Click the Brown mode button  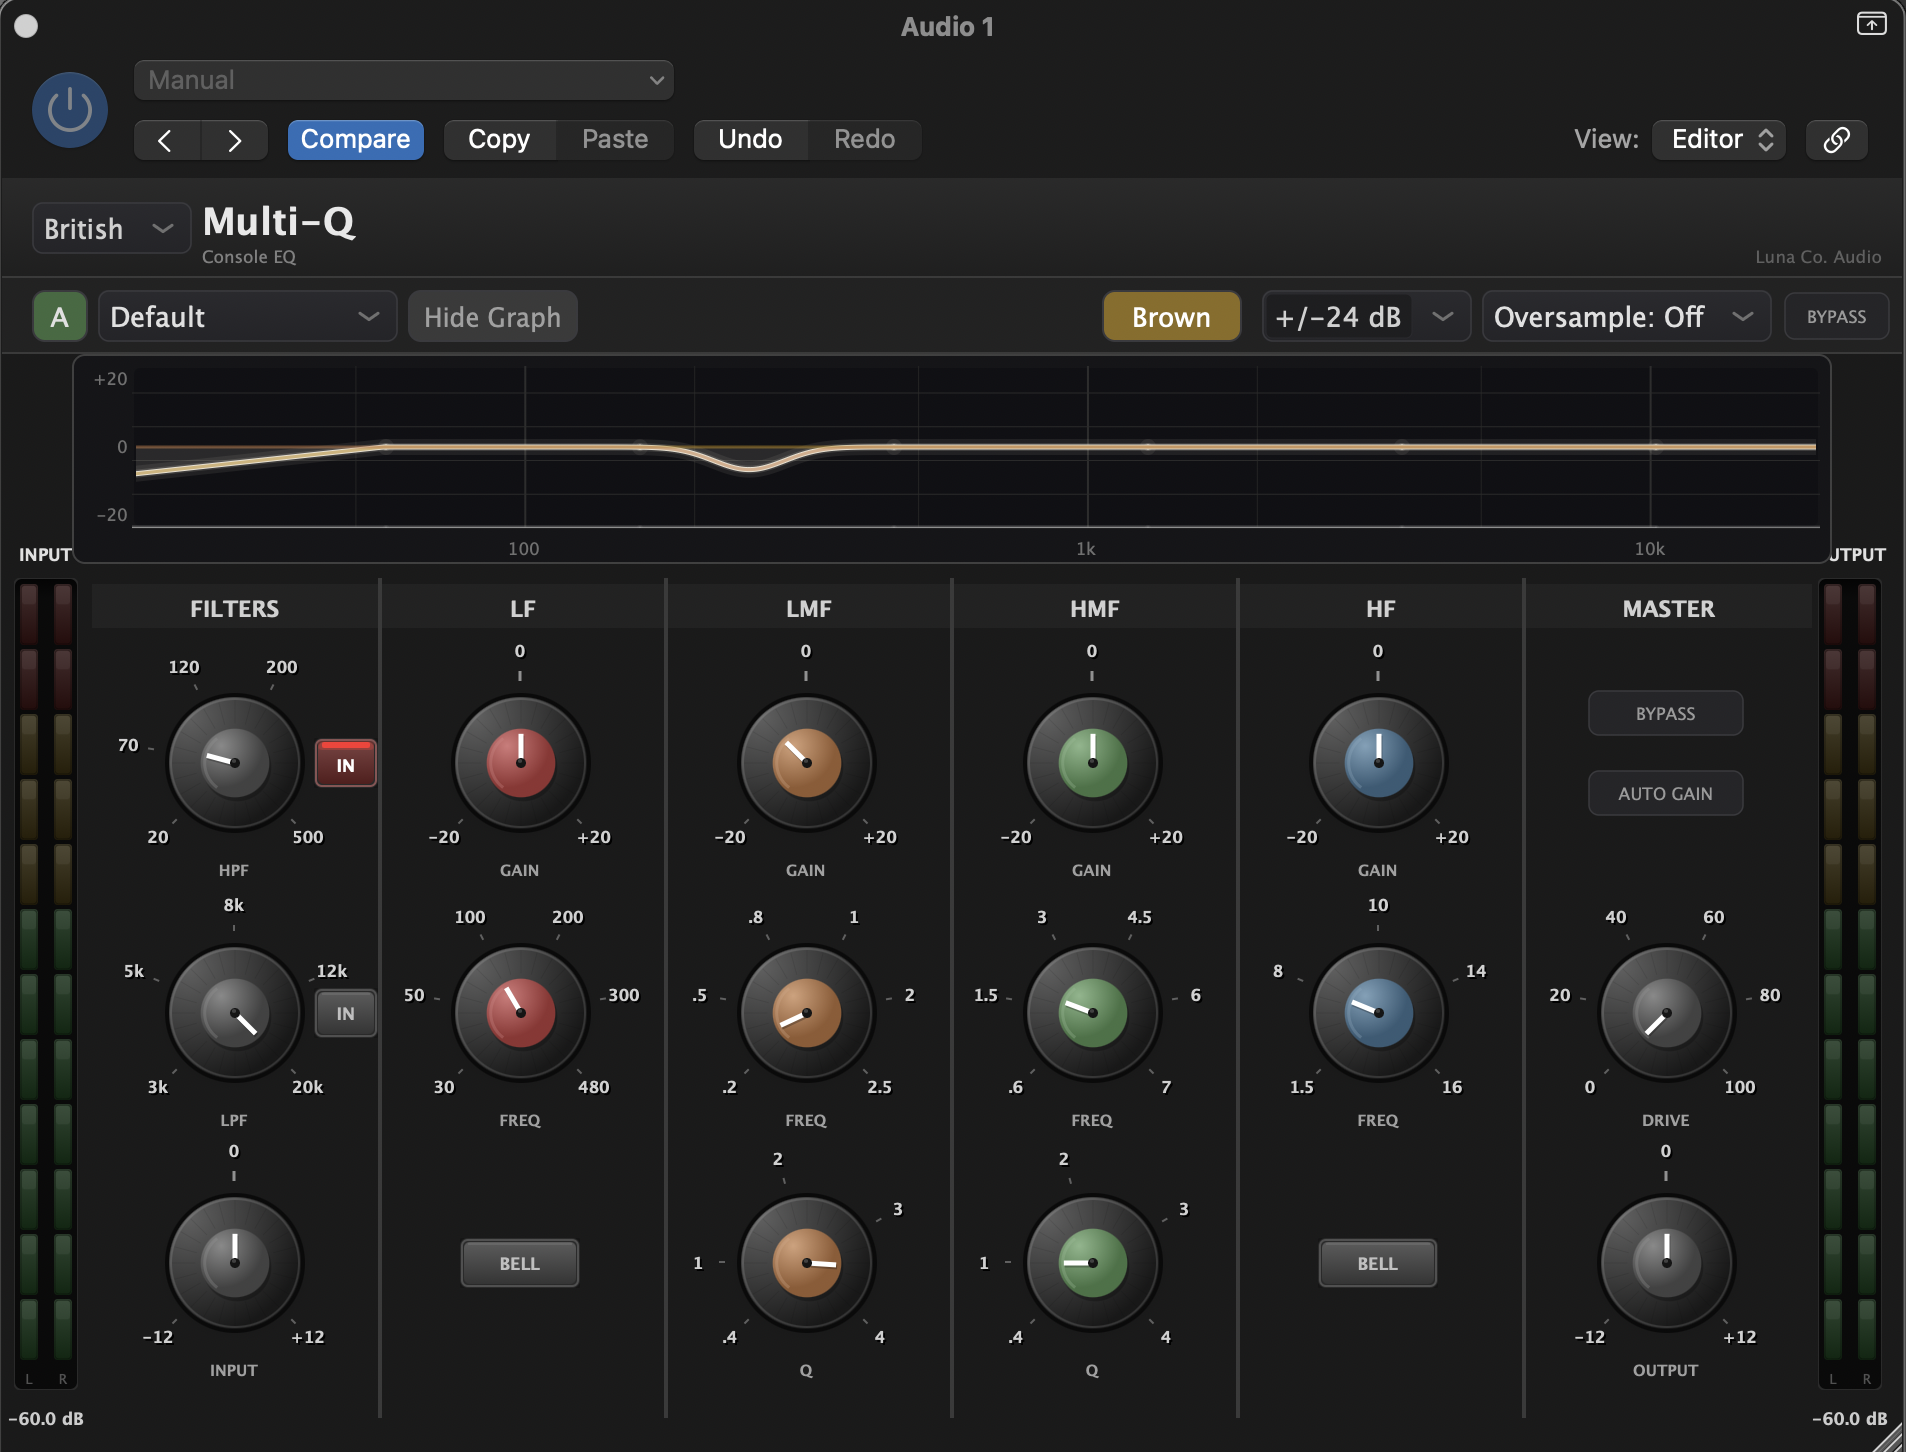point(1171,317)
